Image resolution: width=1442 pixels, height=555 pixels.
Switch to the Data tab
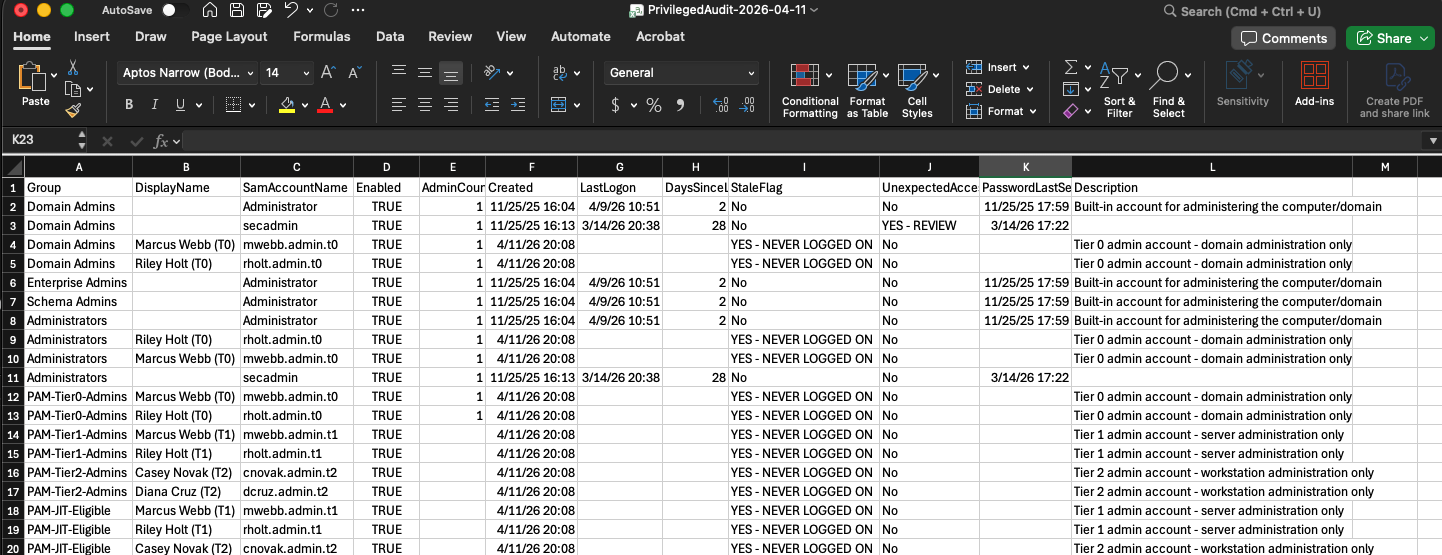click(x=390, y=37)
